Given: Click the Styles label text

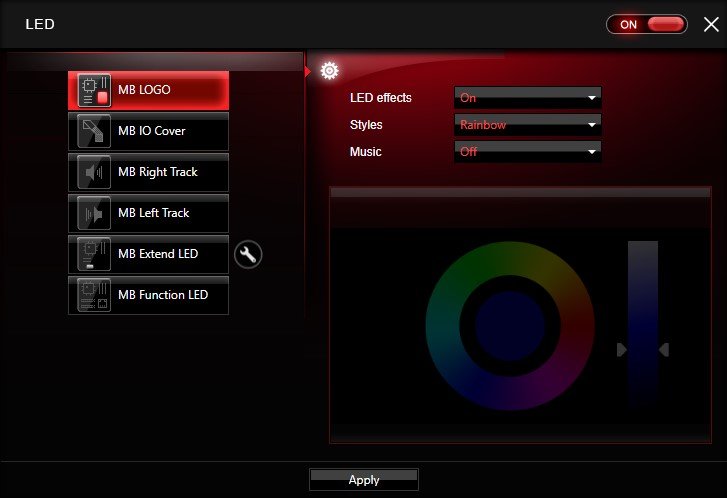Looking at the screenshot, I should tap(366, 125).
